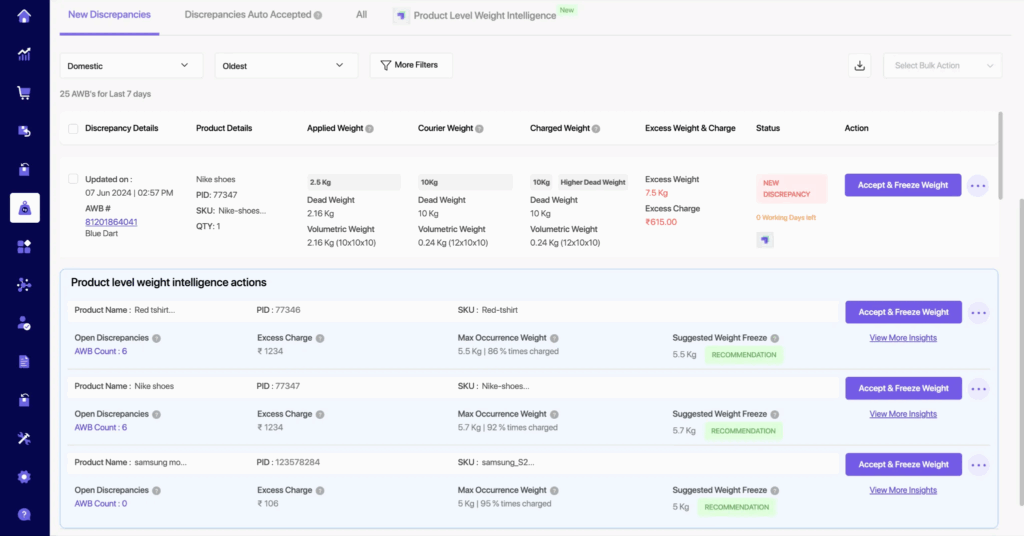This screenshot has width=1024, height=536.
Task: Open the Select Bulk Action dropdown
Action: coord(942,66)
